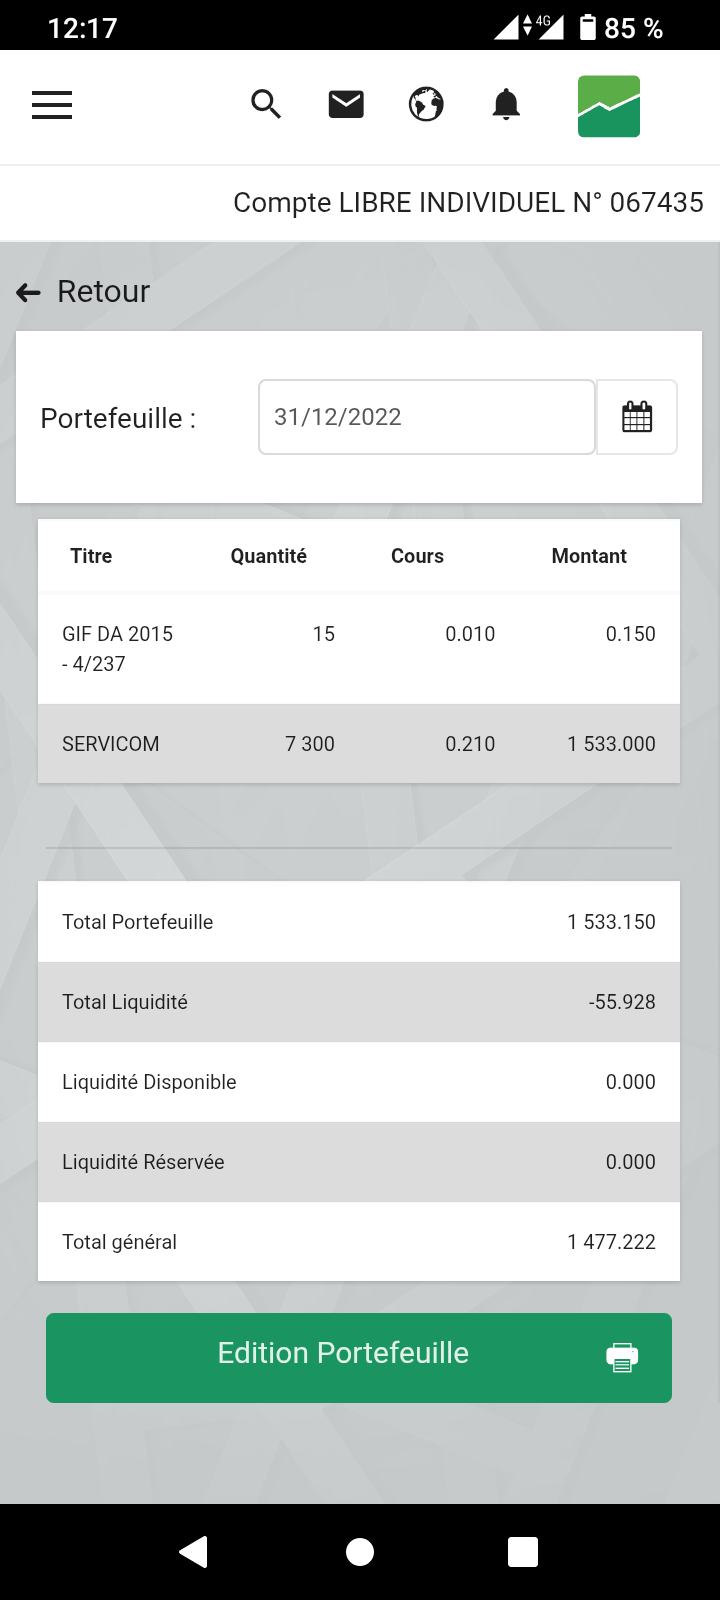Tap the Titre column header
Viewport: 720px width, 1600px height.
[x=91, y=556]
